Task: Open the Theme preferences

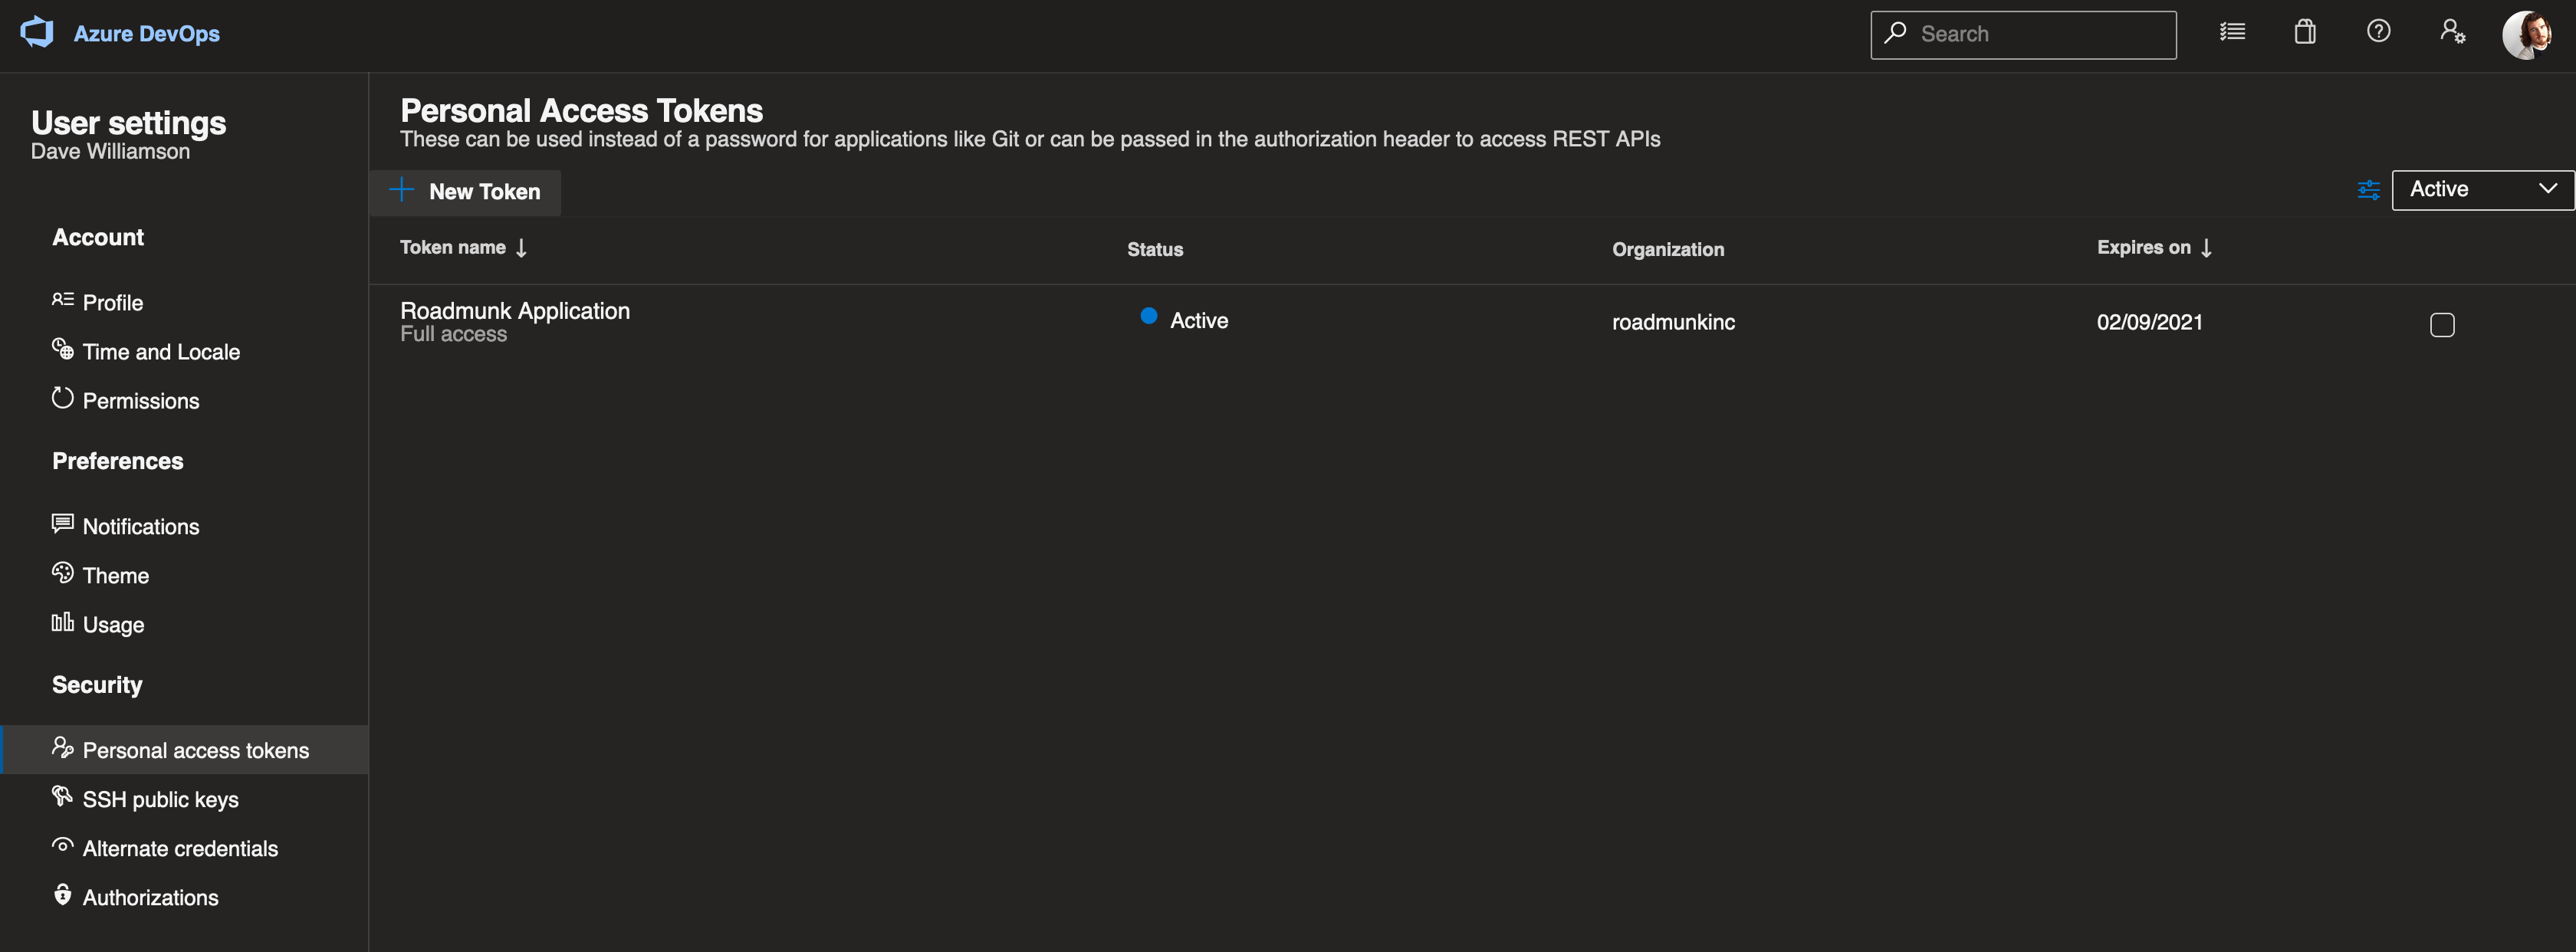Action: coord(115,575)
